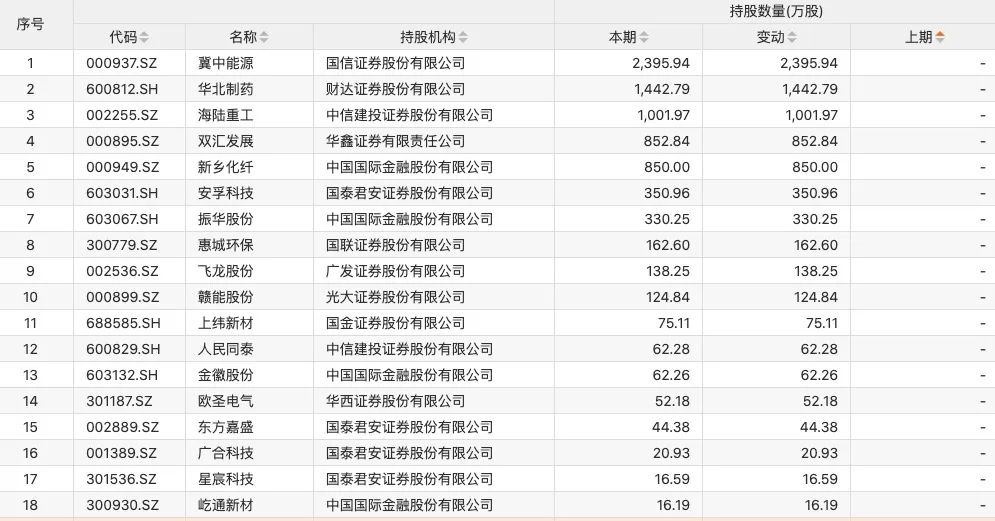Open stock name 海陆重工
Image resolution: width=995 pixels, height=521 pixels.
225,115
